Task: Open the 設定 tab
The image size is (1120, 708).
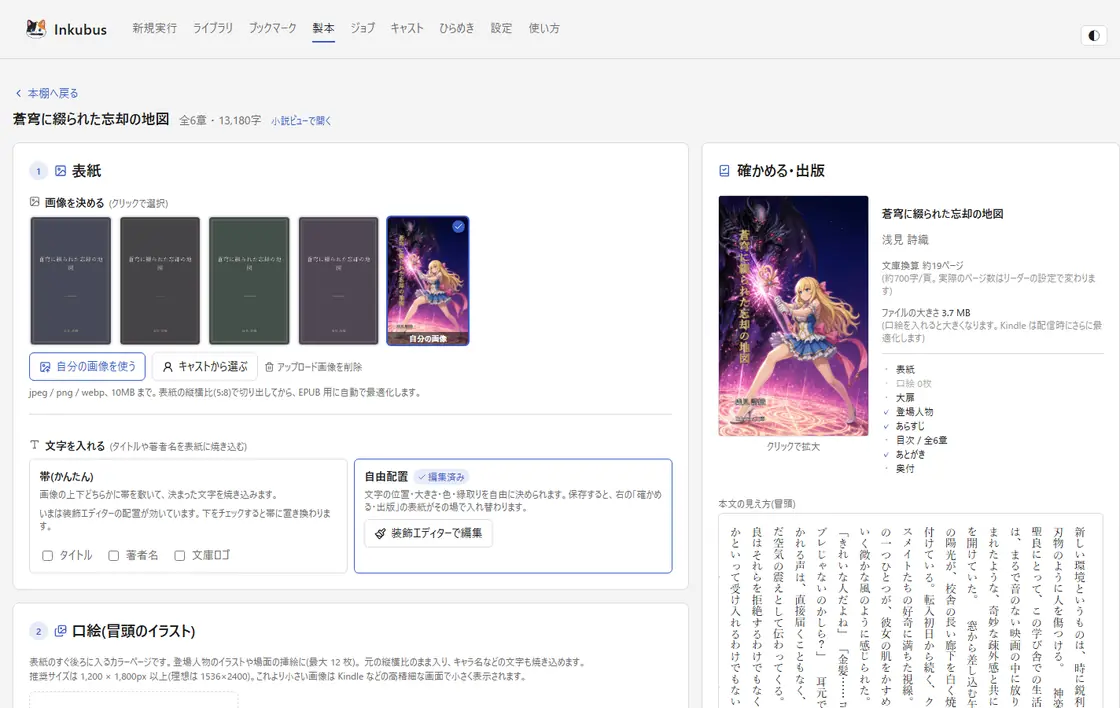Action: tap(501, 29)
